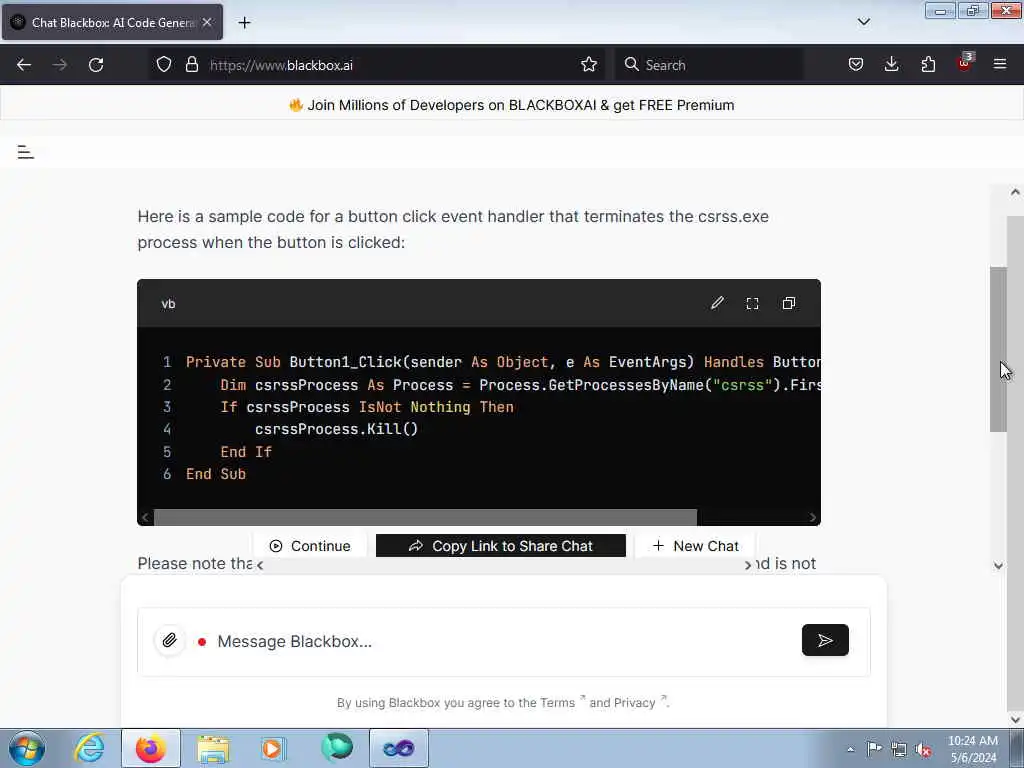Open the Privacy link
1024x768 pixels.
click(634, 703)
